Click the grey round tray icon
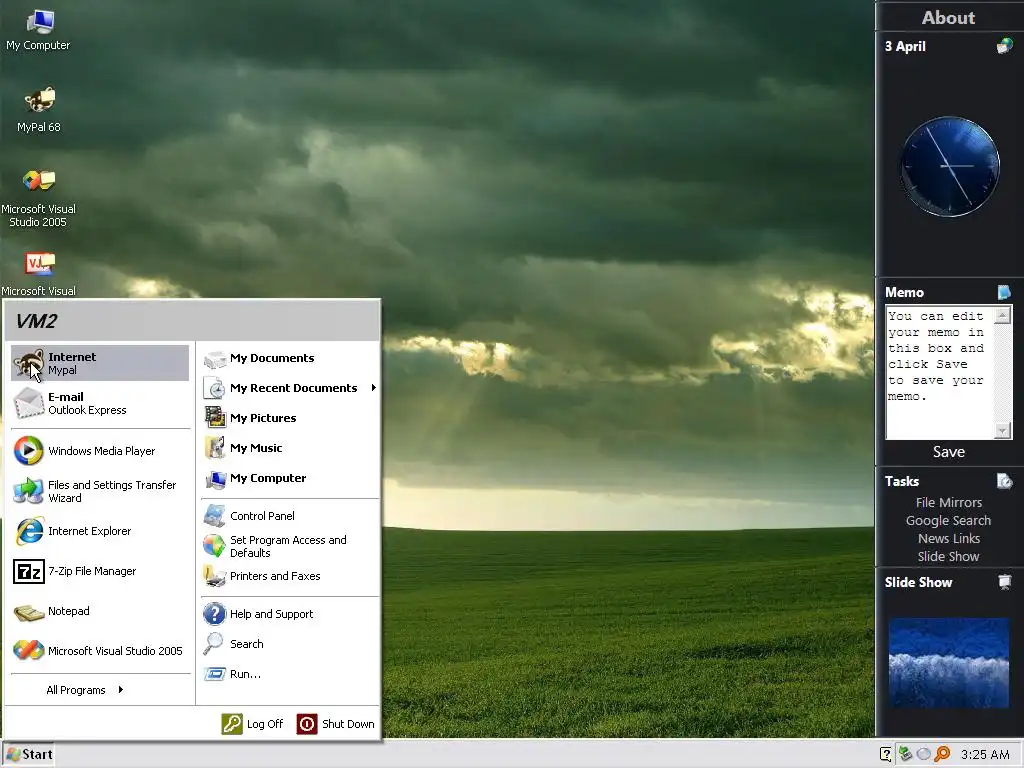Viewport: 1024px width, 768px height. (x=923, y=754)
